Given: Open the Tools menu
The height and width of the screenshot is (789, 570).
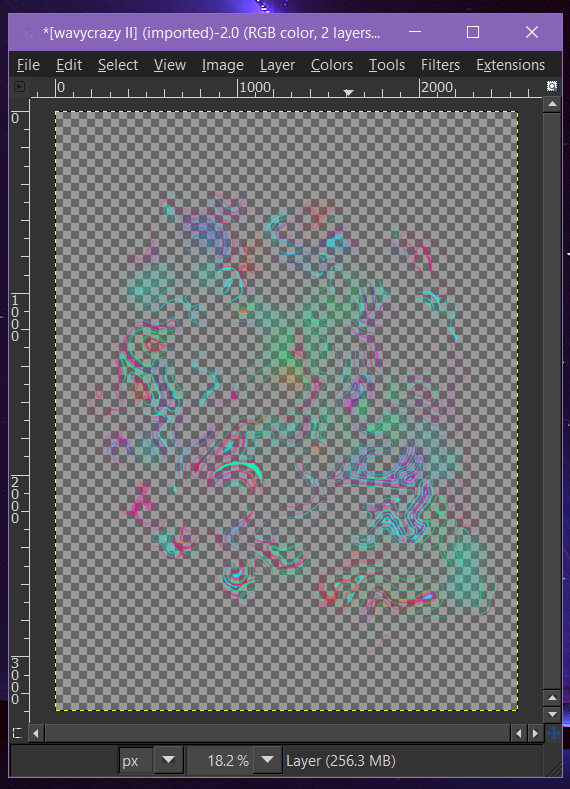Looking at the screenshot, I should click(x=386, y=65).
